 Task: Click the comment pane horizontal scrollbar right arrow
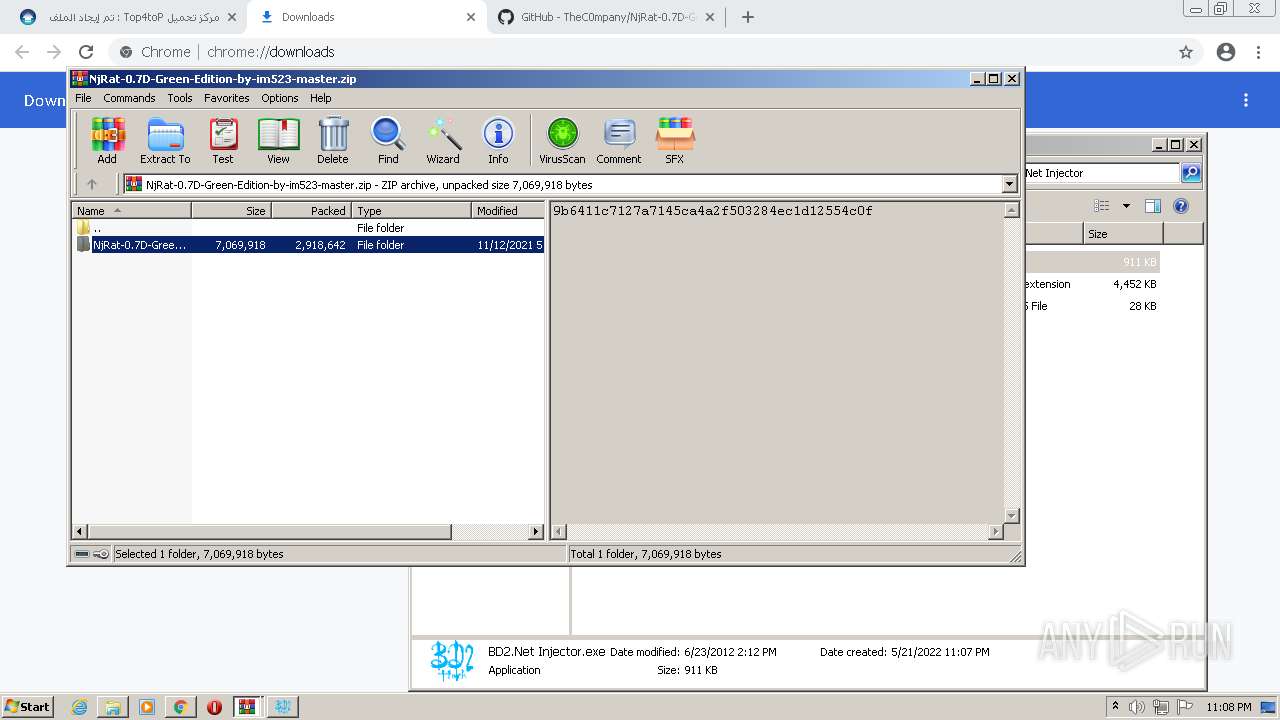pos(995,532)
